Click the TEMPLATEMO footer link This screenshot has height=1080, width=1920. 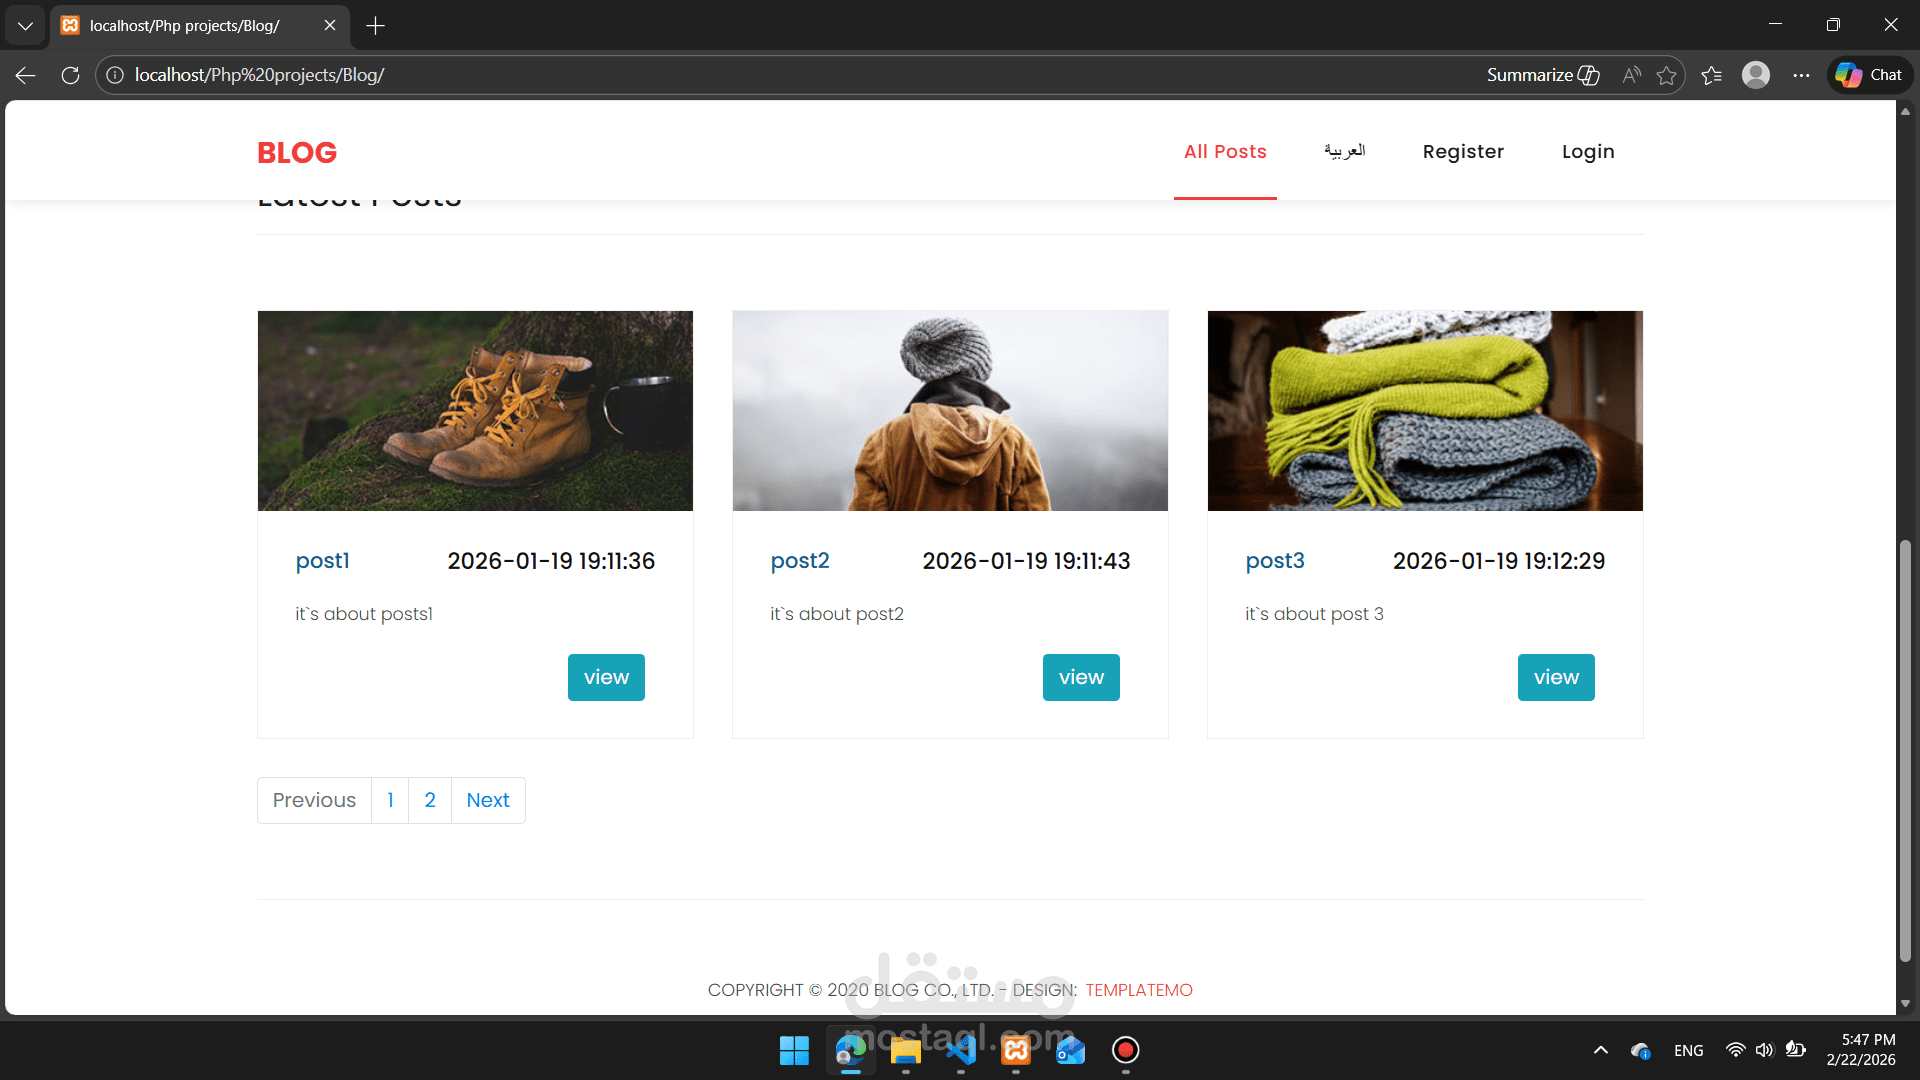coord(1139,990)
